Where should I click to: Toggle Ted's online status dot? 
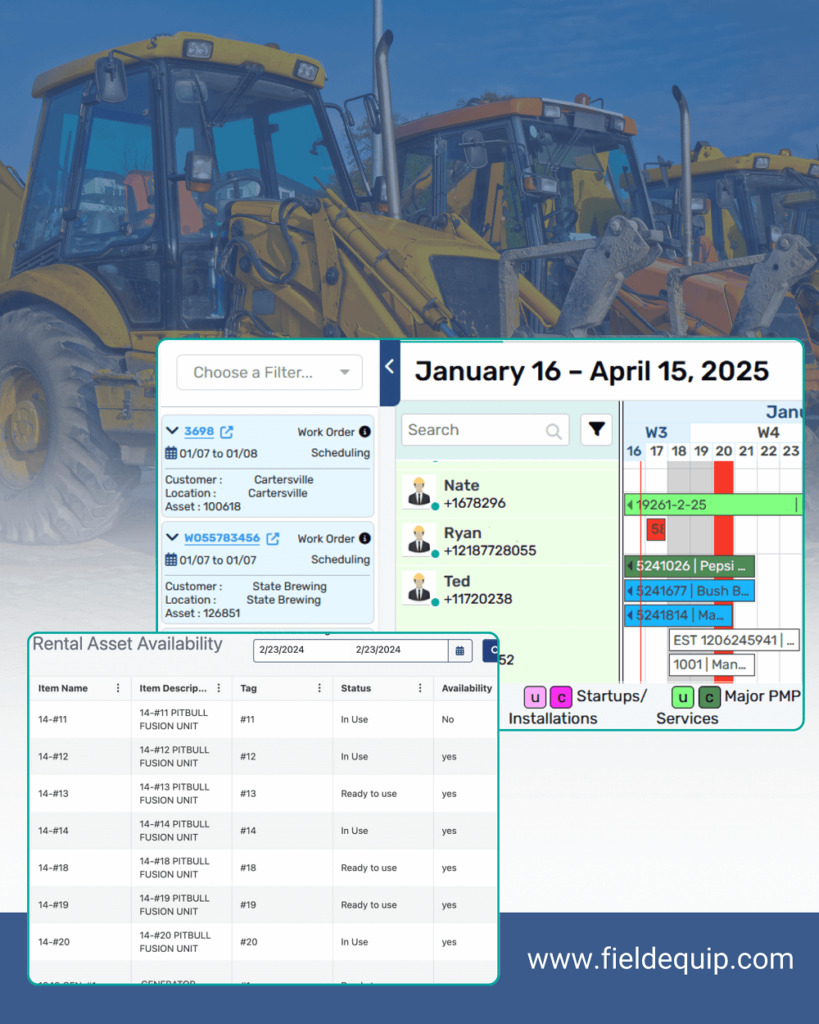point(434,602)
